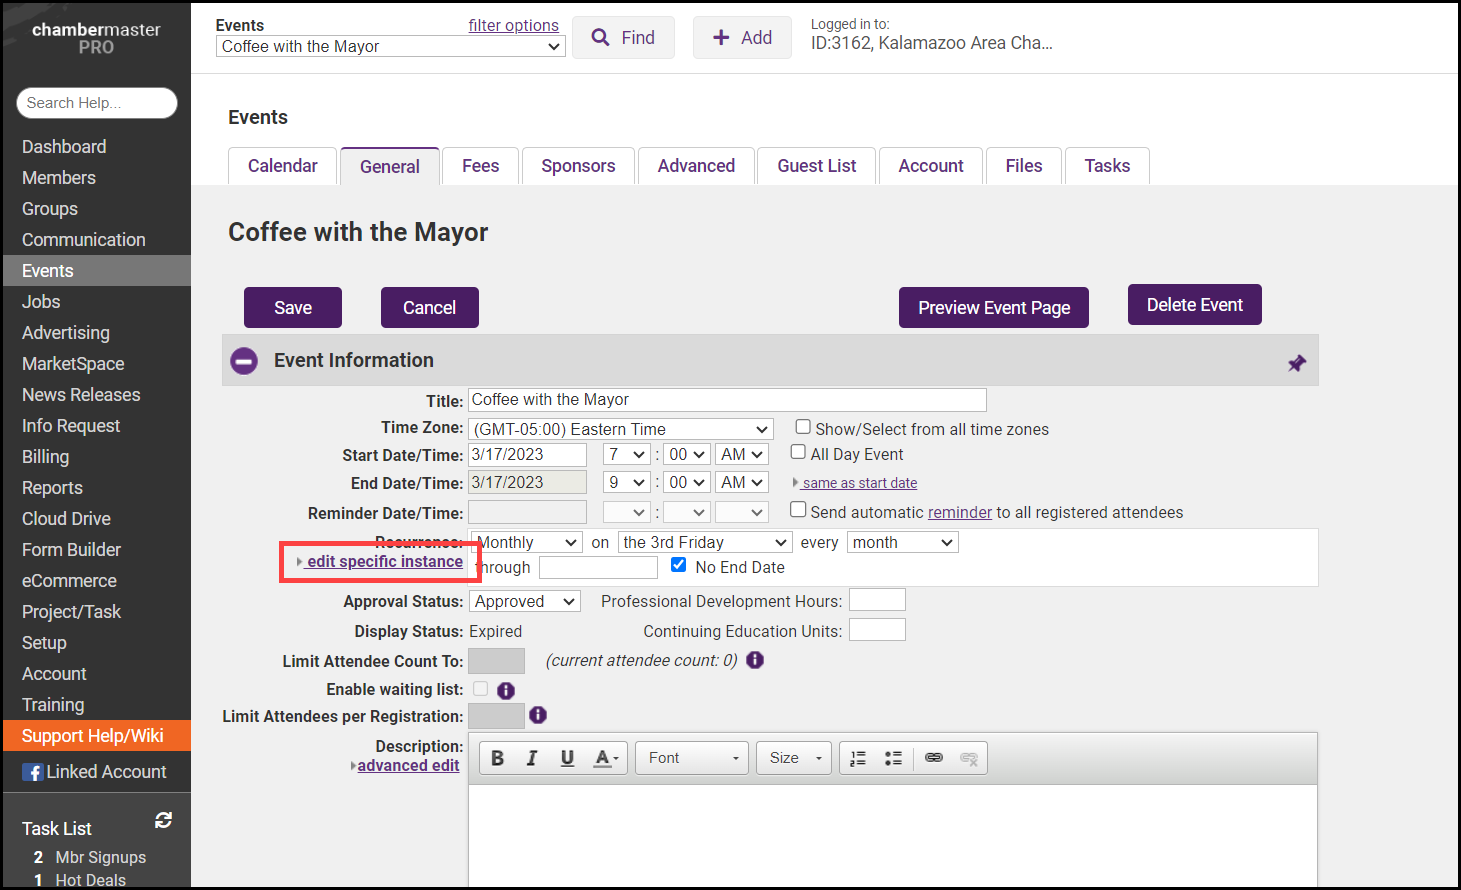Check Show/Select from all time zones
Image resolution: width=1461 pixels, height=890 pixels.
pos(803,427)
